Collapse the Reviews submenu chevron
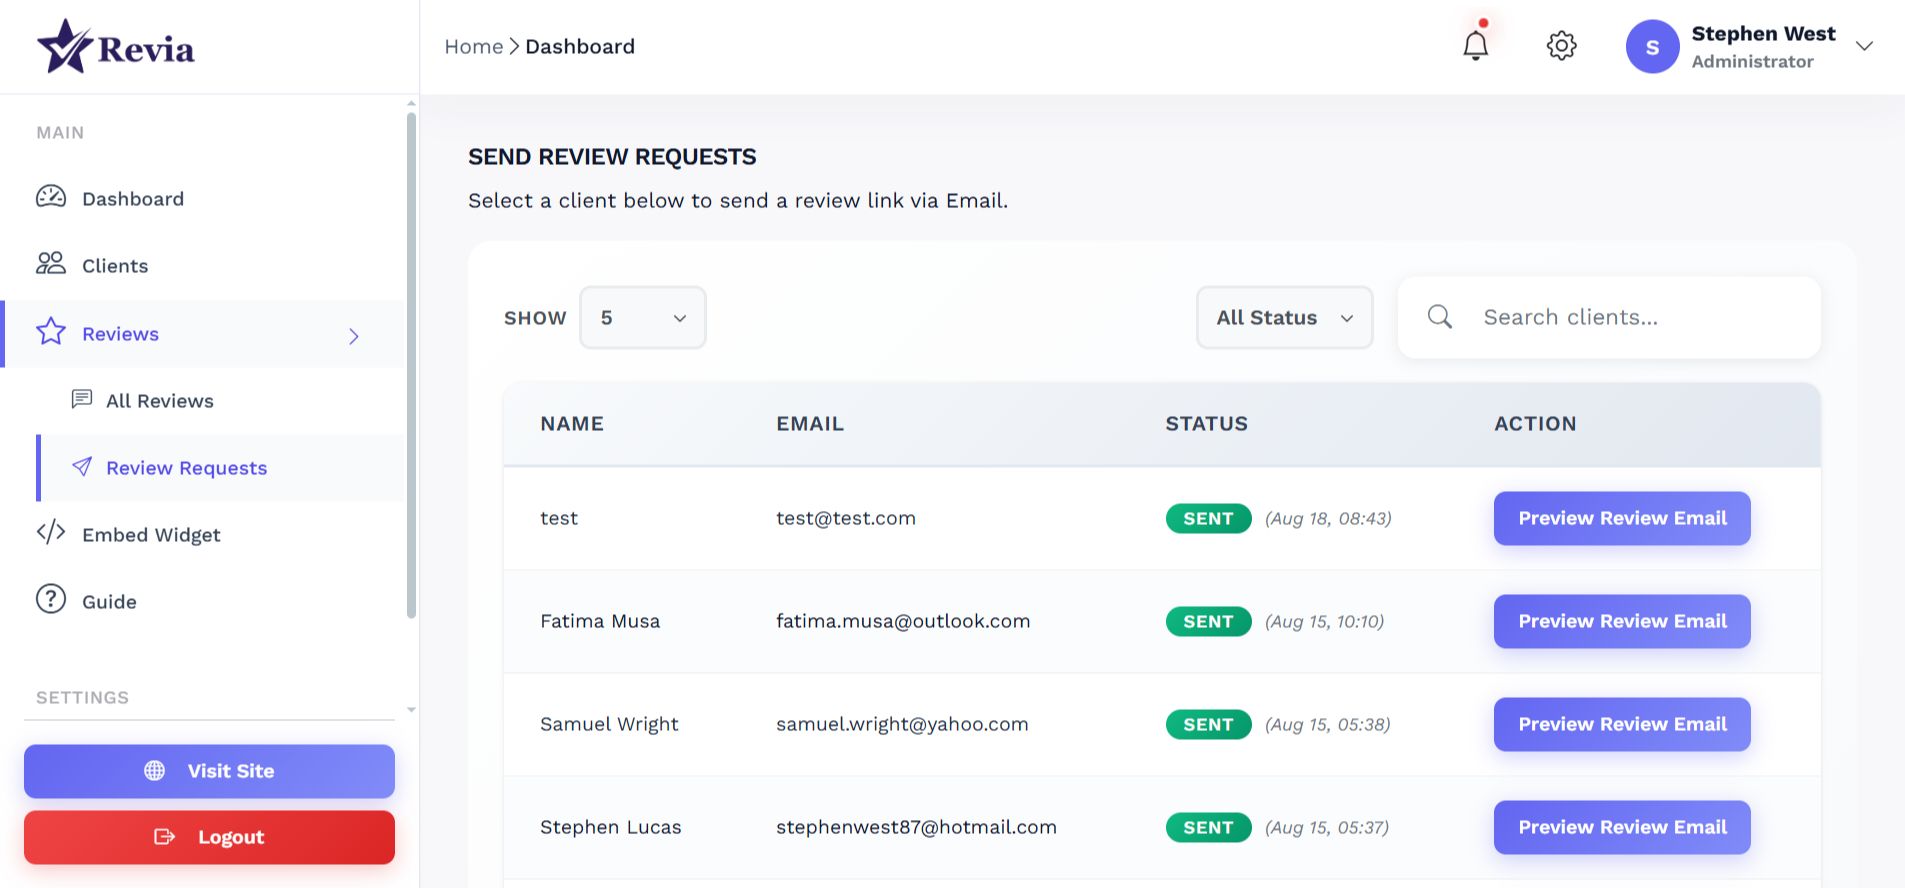1905x888 pixels. pyautogui.click(x=354, y=336)
